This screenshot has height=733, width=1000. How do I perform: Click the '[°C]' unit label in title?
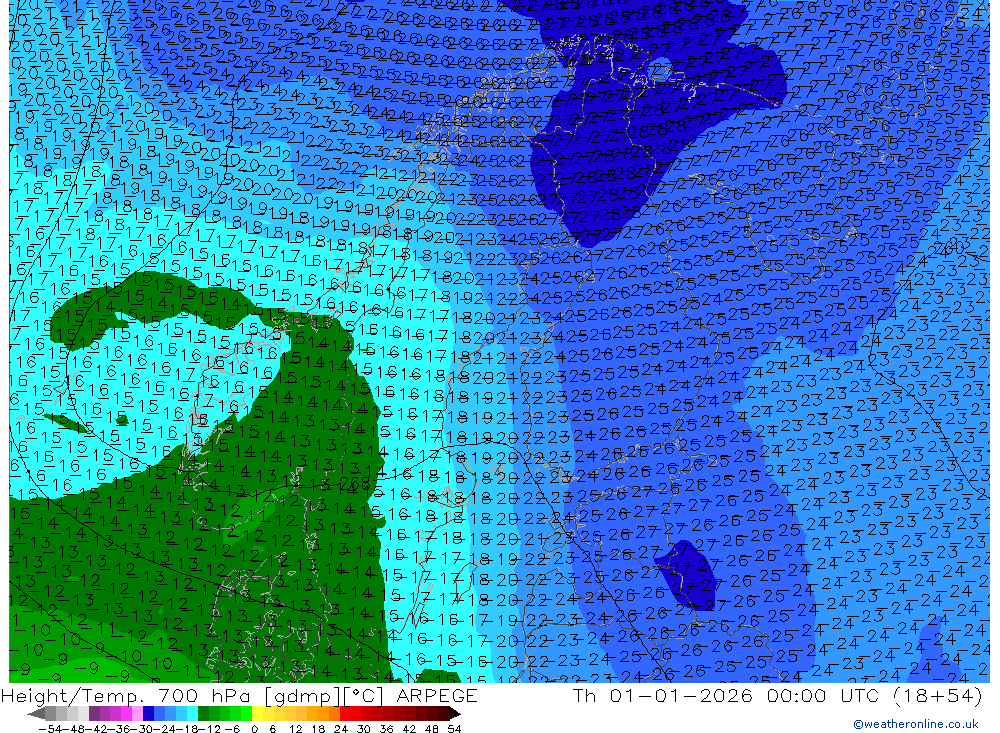(x=364, y=696)
